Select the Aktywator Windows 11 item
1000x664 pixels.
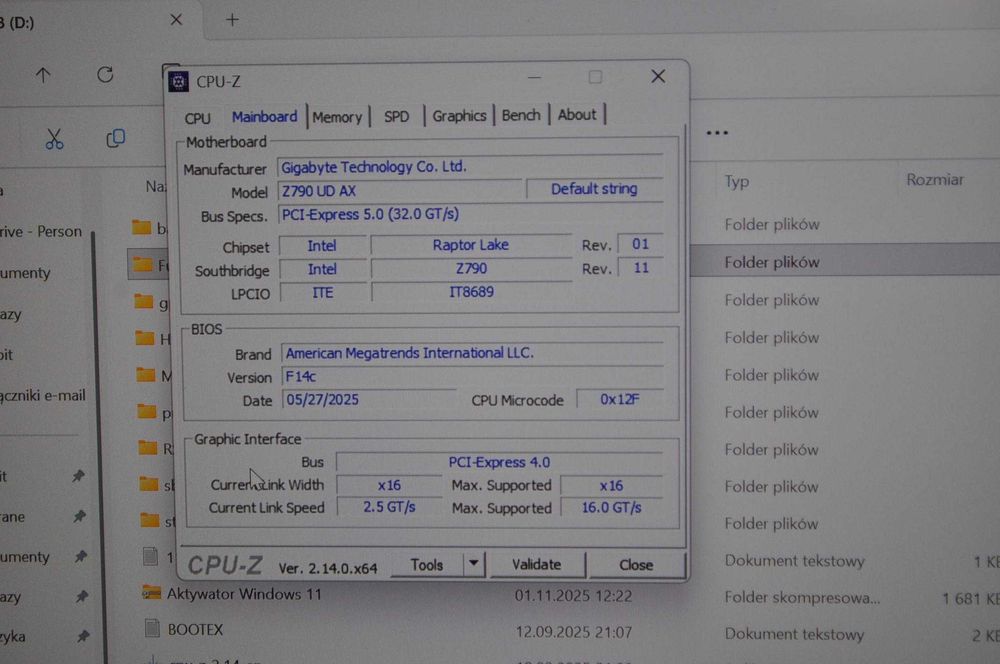point(244,594)
